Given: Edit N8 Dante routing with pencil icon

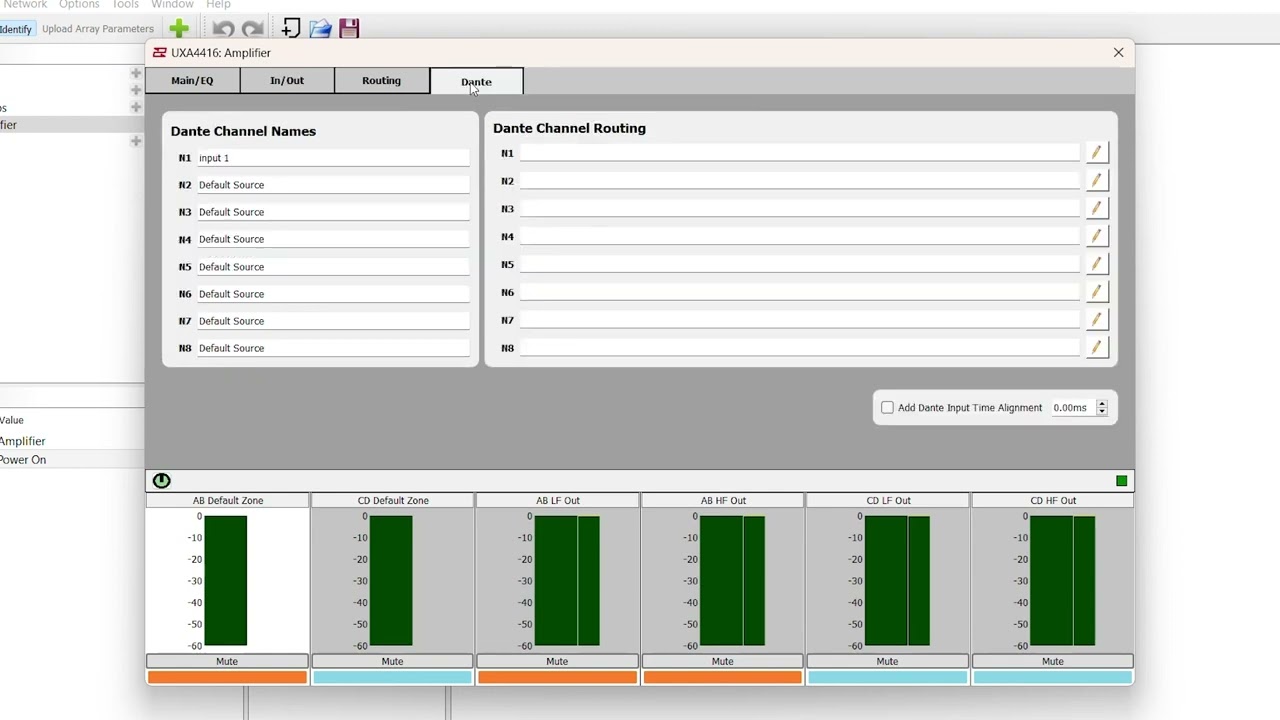Looking at the screenshot, I should [1097, 347].
